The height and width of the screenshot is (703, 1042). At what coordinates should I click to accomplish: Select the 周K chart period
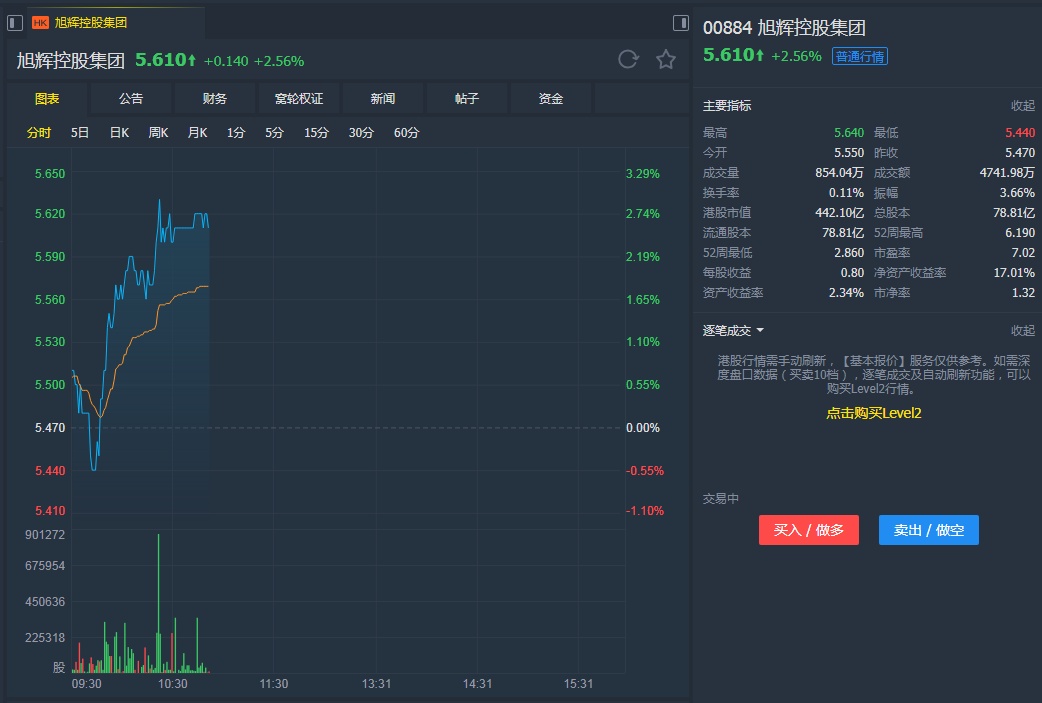pos(158,133)
